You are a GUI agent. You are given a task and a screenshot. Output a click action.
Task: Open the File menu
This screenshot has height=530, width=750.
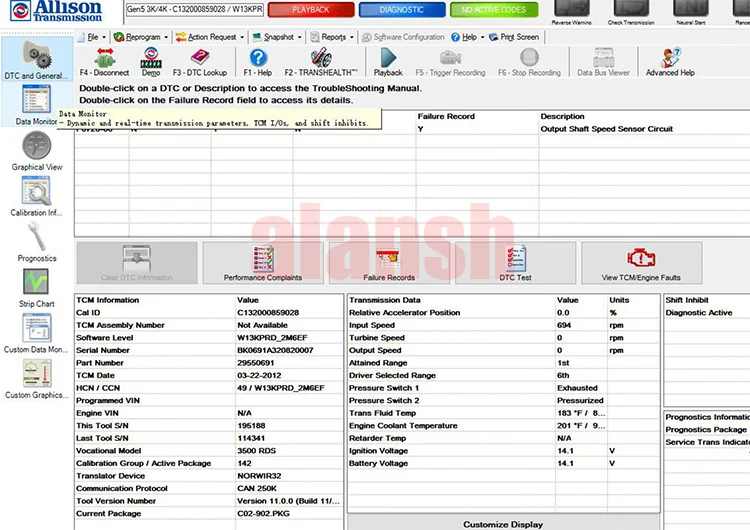click(x=92, y=37)
